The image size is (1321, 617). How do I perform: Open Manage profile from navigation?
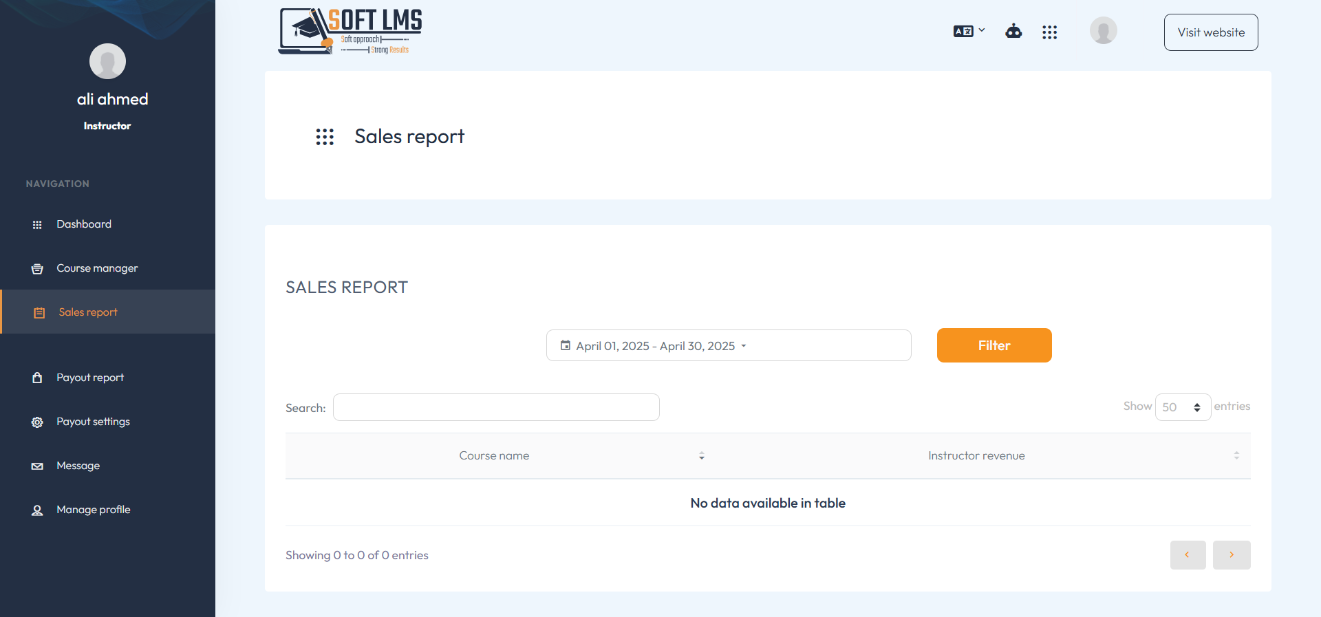click(107, 510)
